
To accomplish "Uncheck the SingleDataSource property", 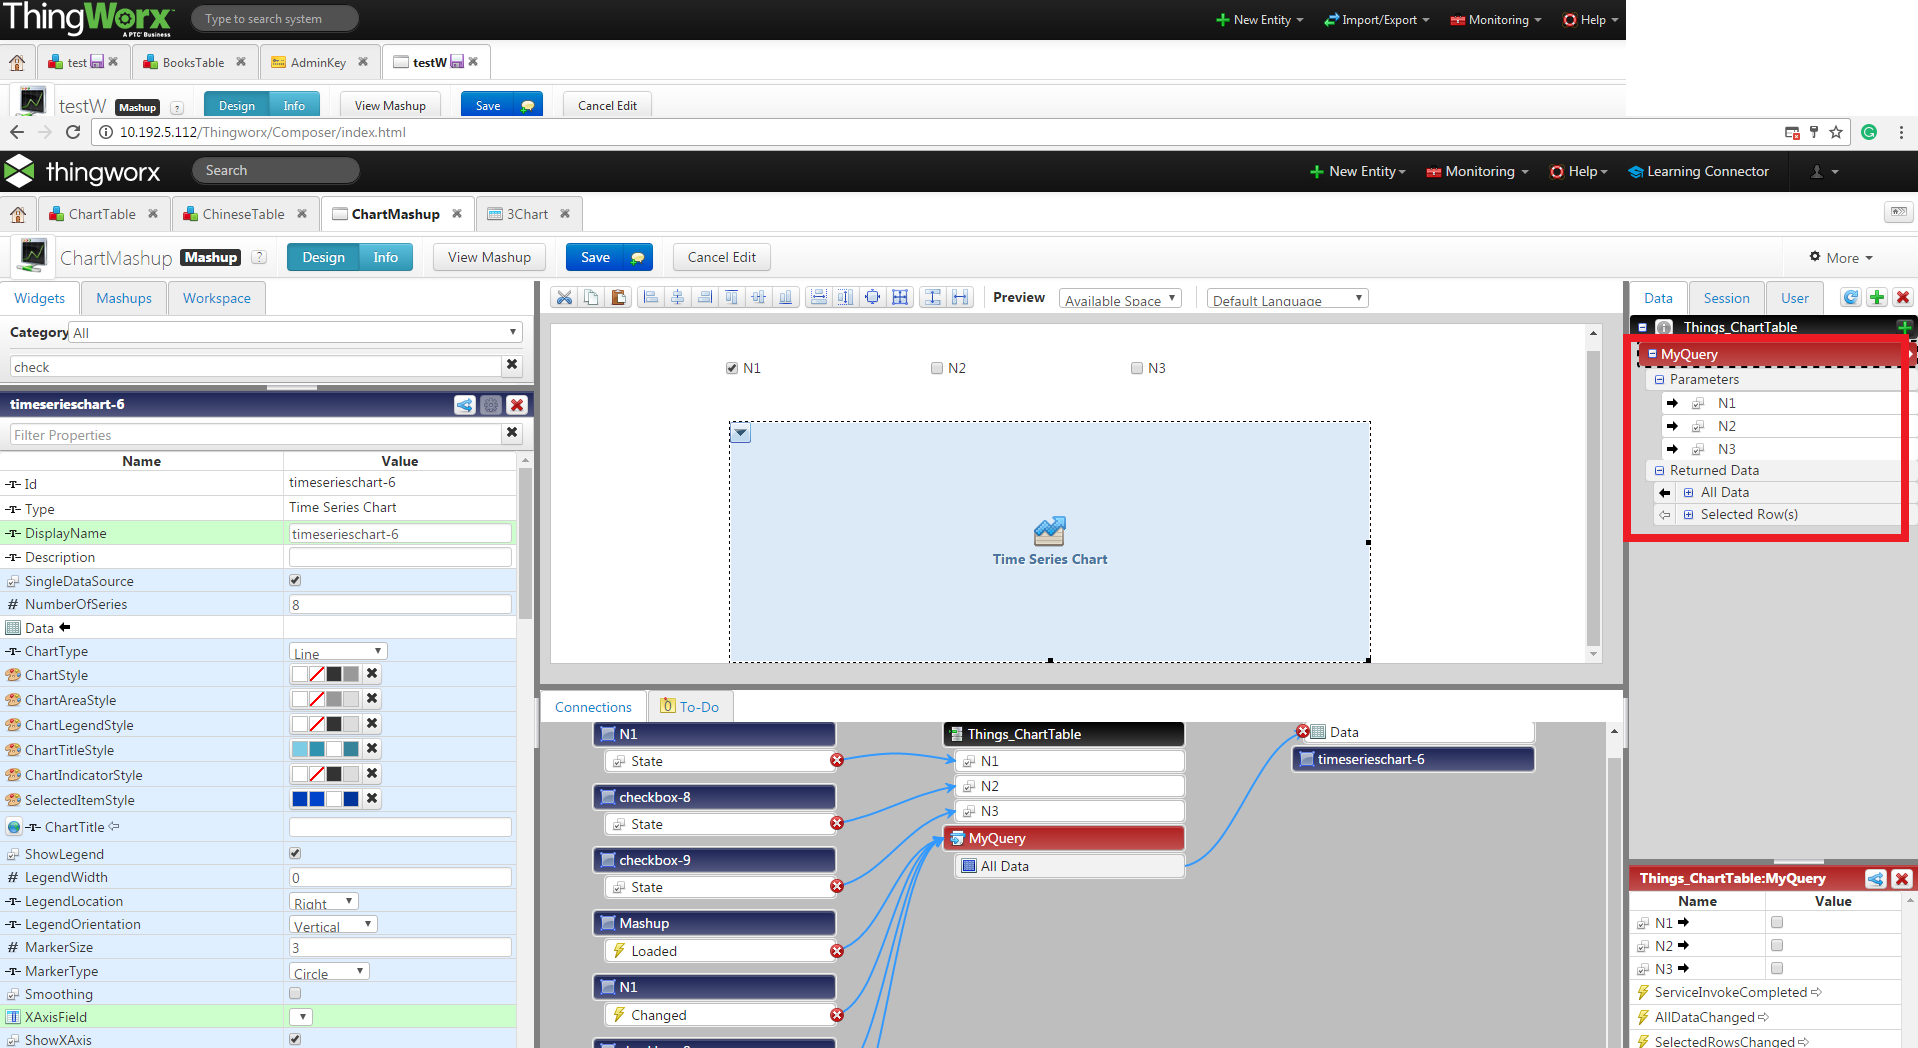I will click(x=295, y=580).
